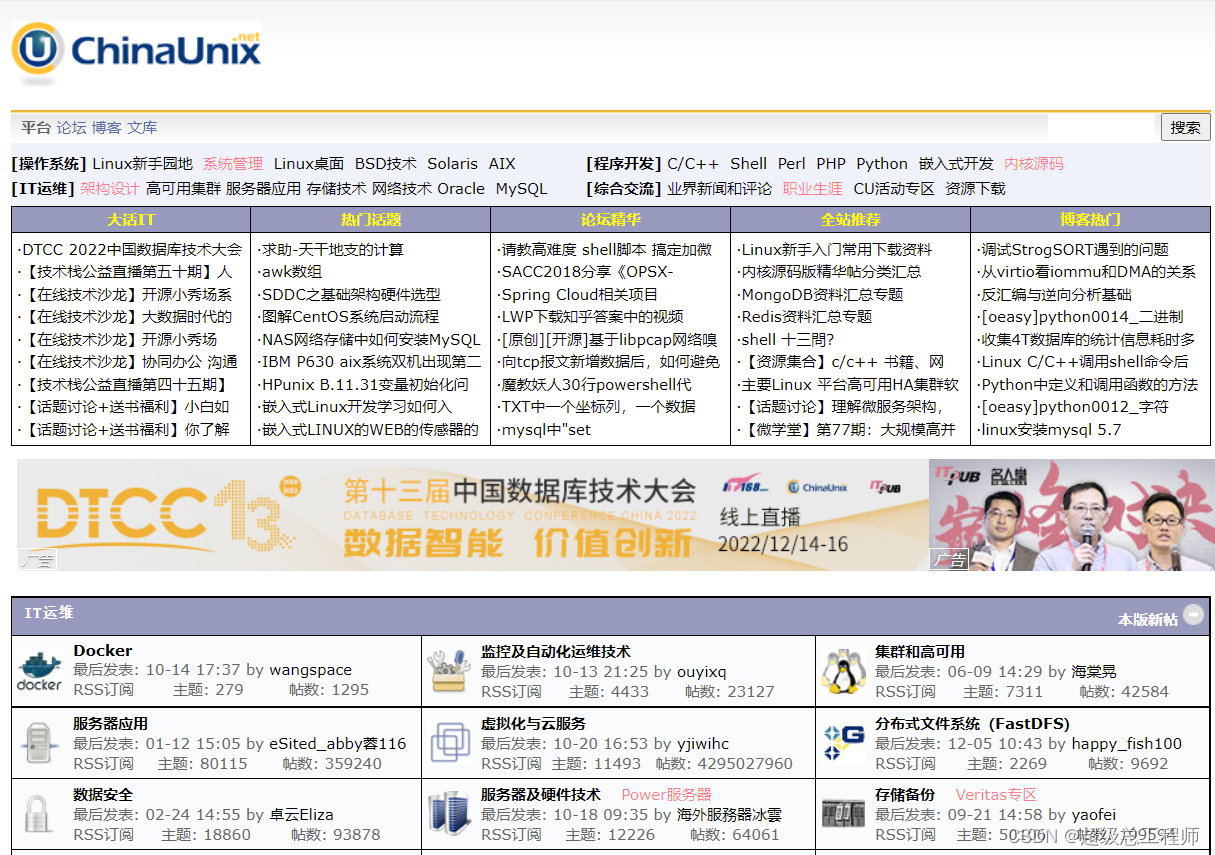Open the Veritas专区 sub-forum link

click(x=996, y=795)
